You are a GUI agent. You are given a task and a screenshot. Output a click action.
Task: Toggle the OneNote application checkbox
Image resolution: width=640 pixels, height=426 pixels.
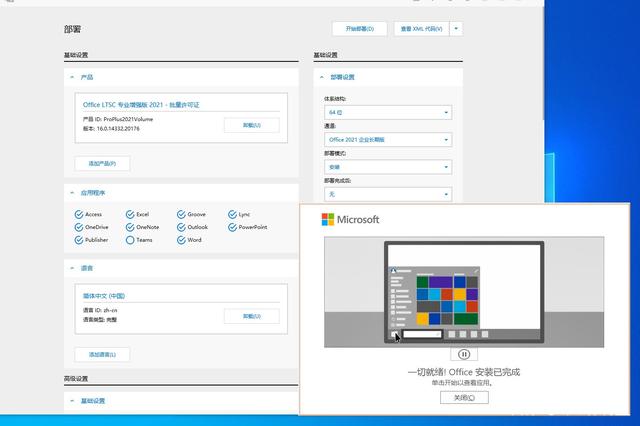point(130,227)
